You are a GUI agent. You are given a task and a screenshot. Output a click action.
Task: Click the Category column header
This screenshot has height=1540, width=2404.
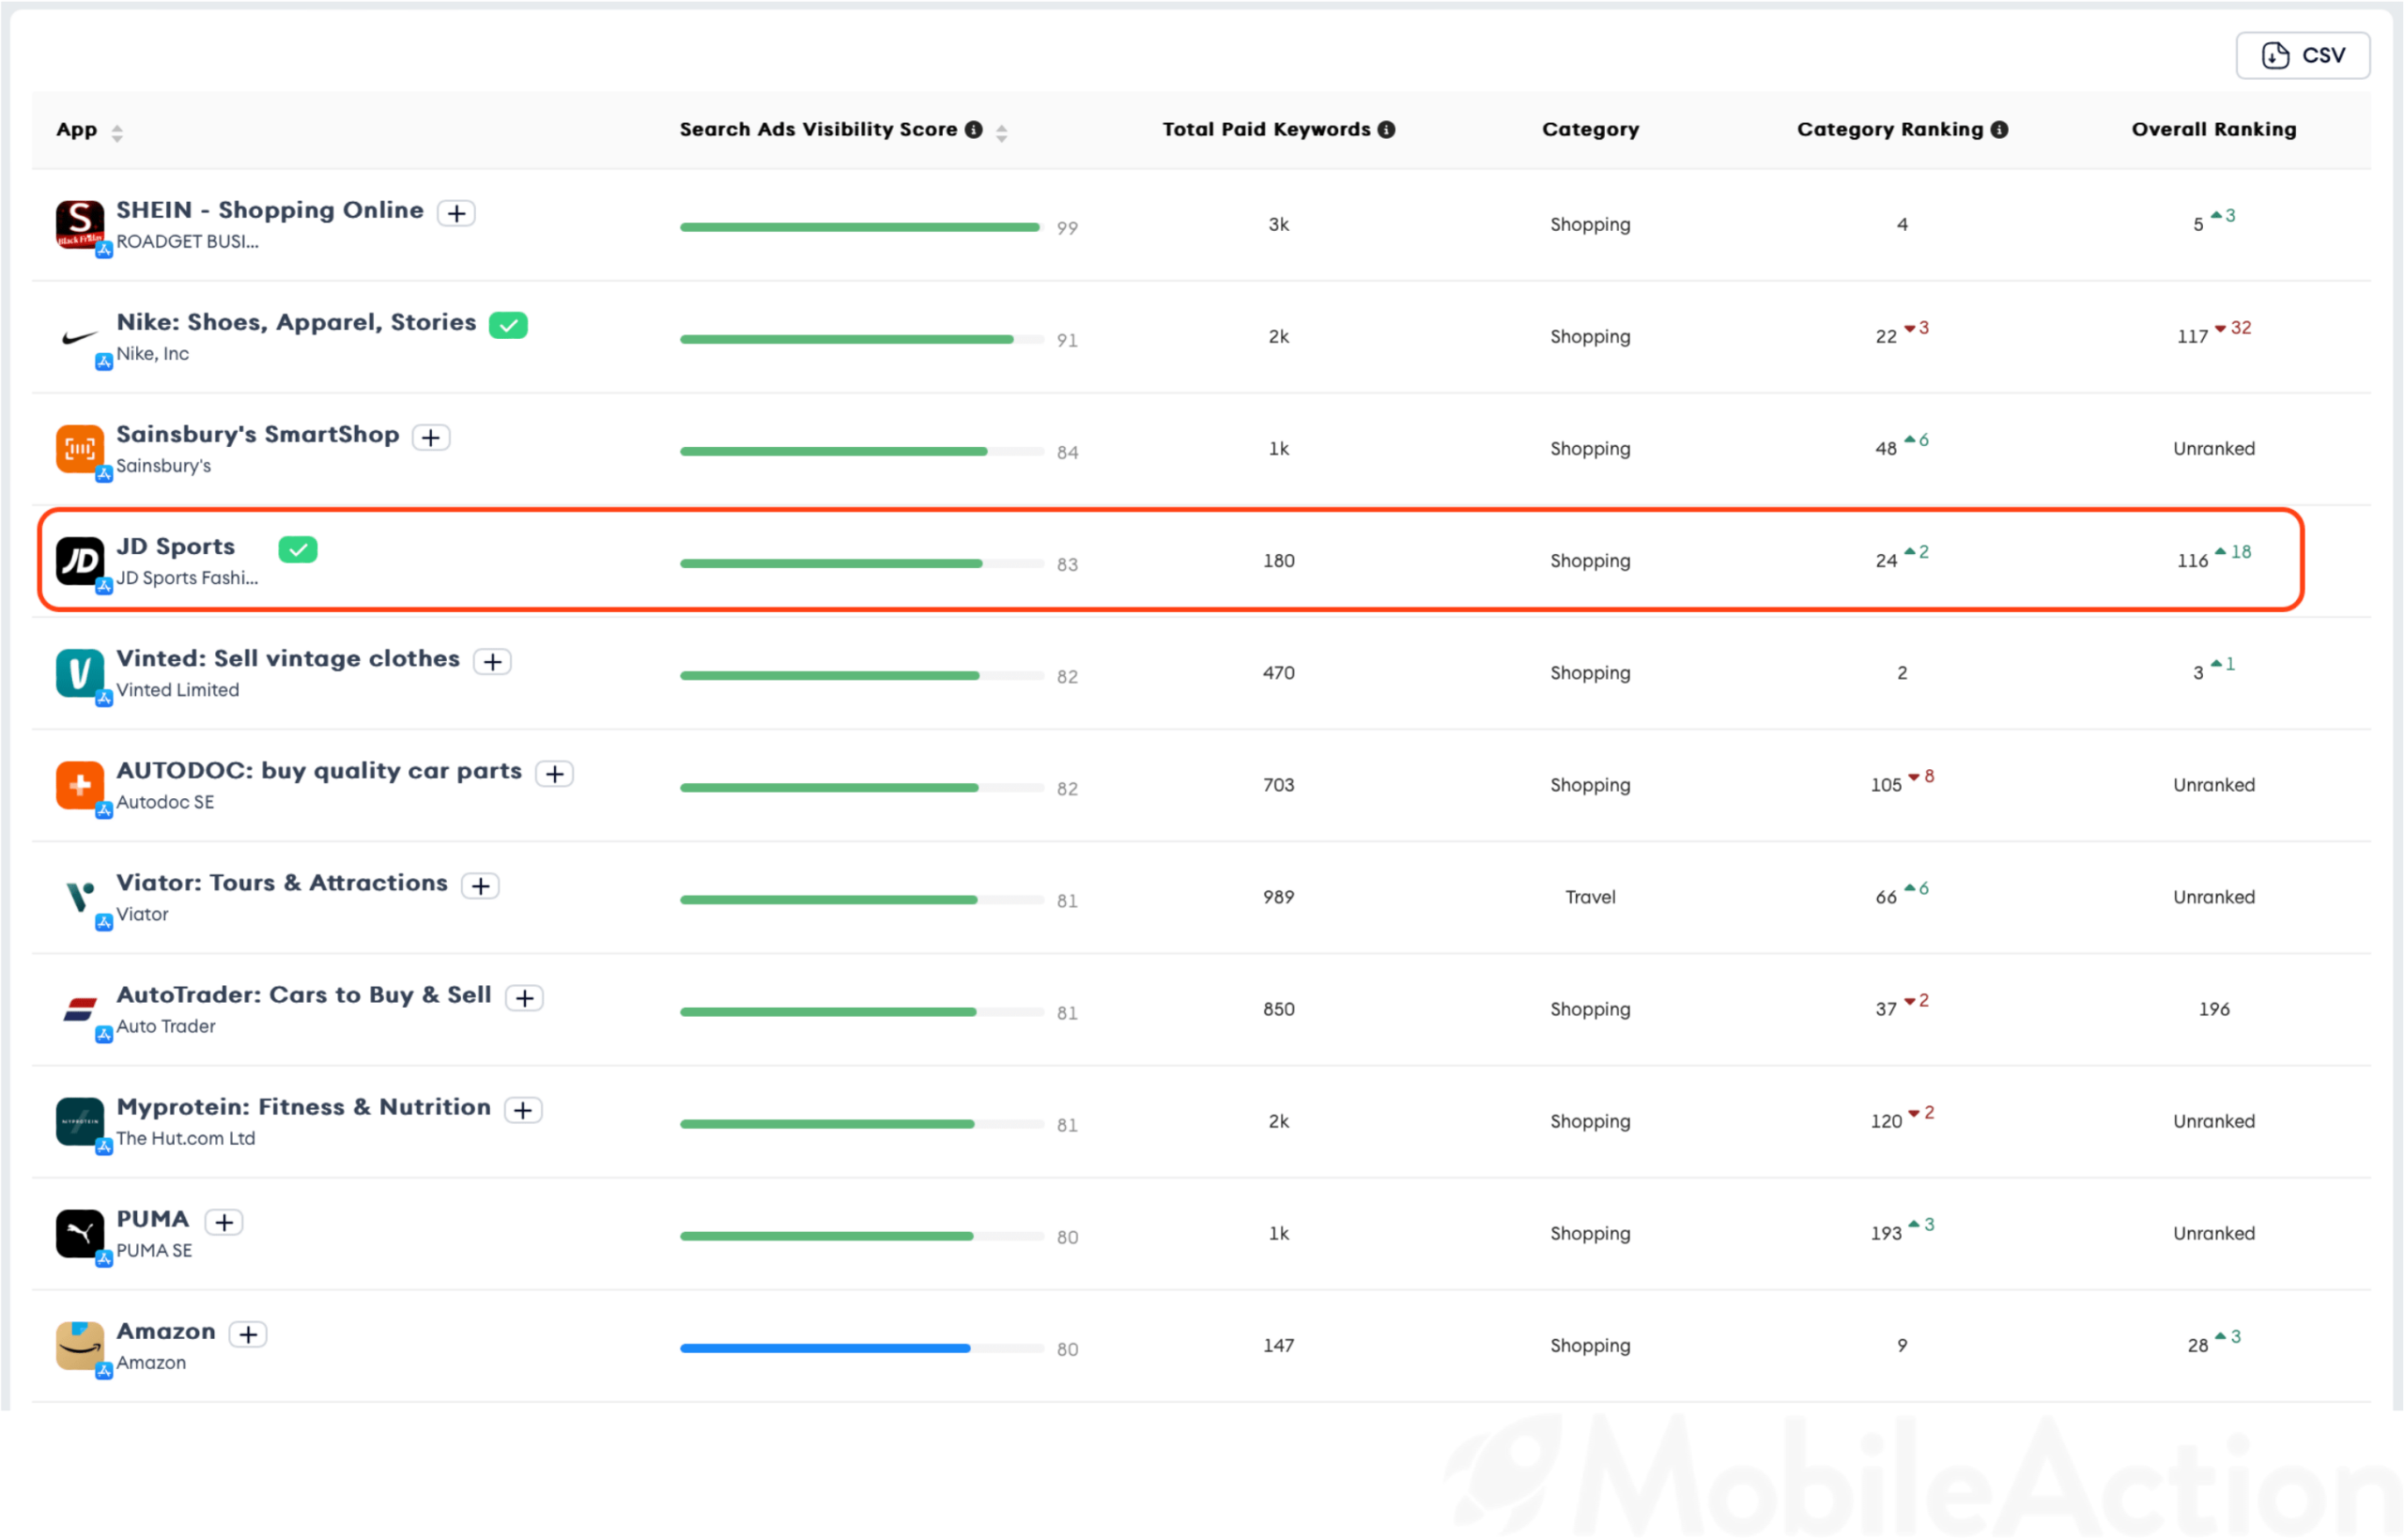click(x=1590, y=129)
